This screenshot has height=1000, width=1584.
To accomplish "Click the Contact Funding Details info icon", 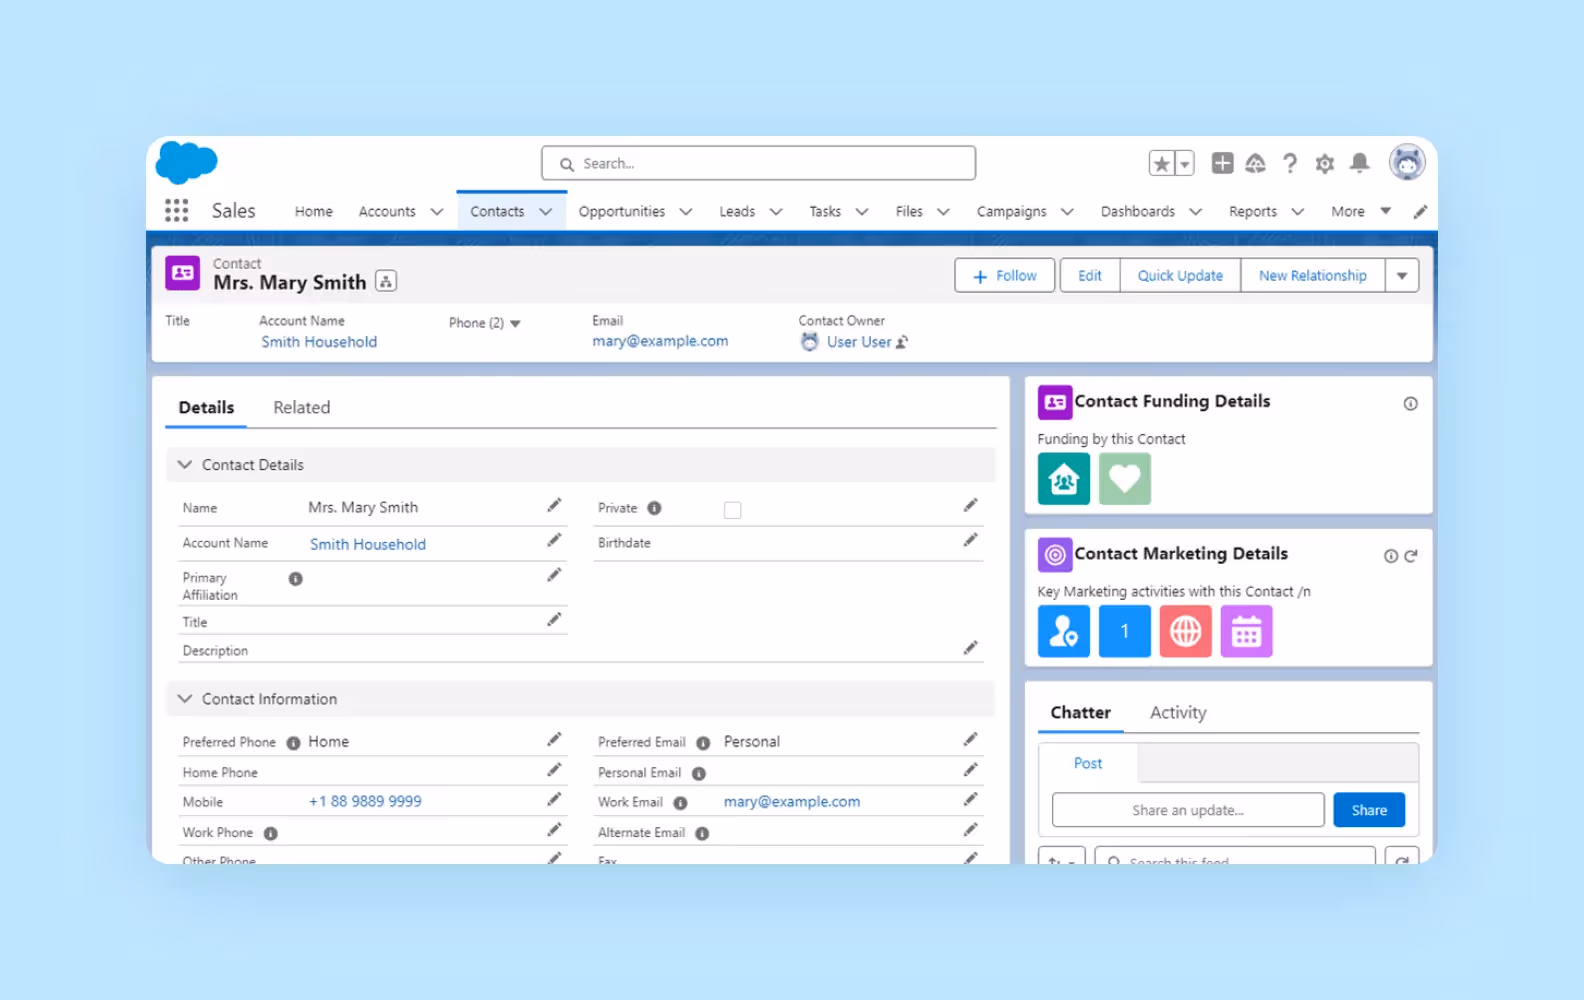I will pyautogui.click(x=1410, y=404).
